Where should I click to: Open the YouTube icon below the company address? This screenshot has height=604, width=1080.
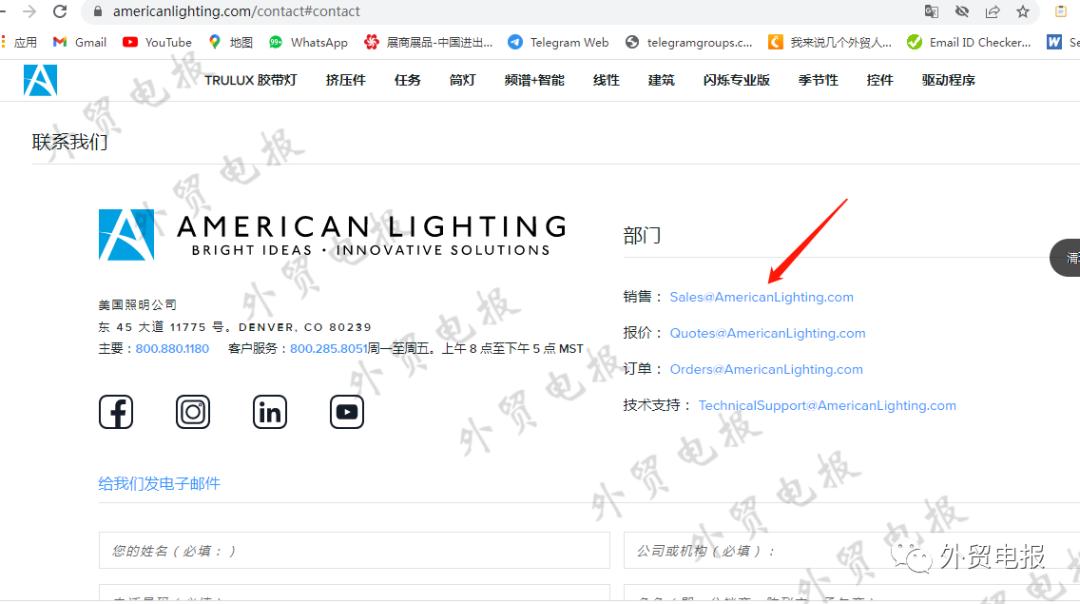[x=346, y=411]
